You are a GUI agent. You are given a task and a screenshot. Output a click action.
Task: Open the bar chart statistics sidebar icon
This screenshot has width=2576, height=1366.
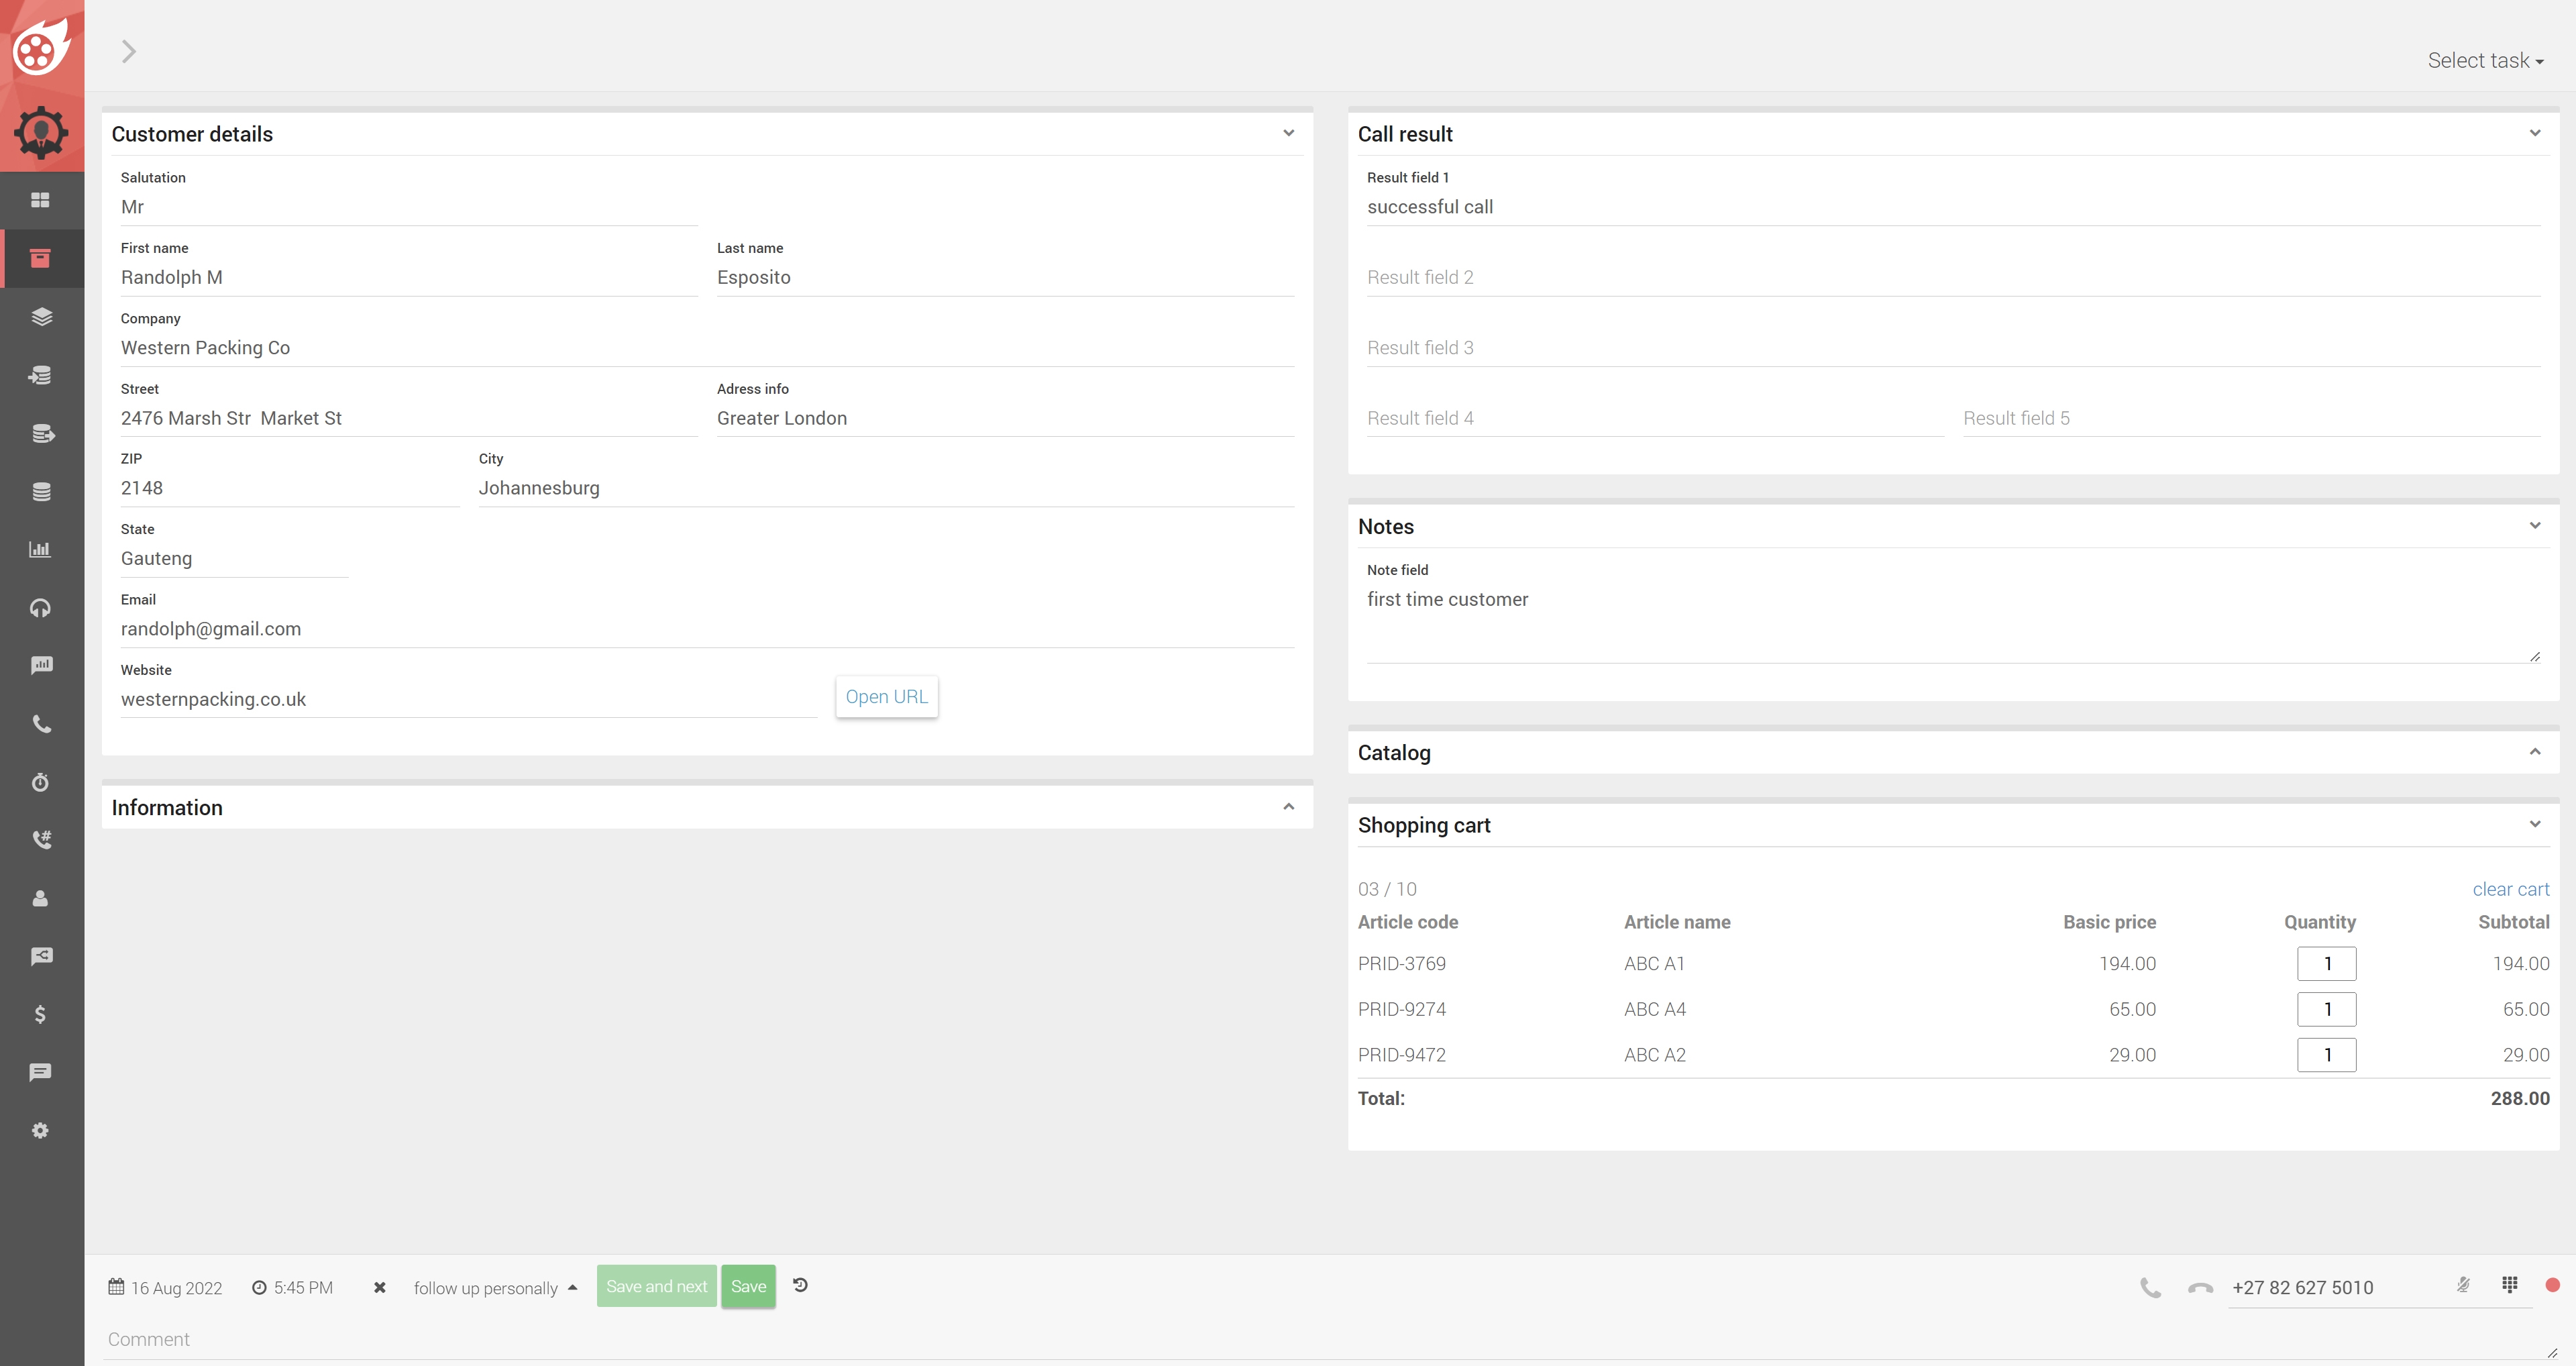click(x=40, y=549)
